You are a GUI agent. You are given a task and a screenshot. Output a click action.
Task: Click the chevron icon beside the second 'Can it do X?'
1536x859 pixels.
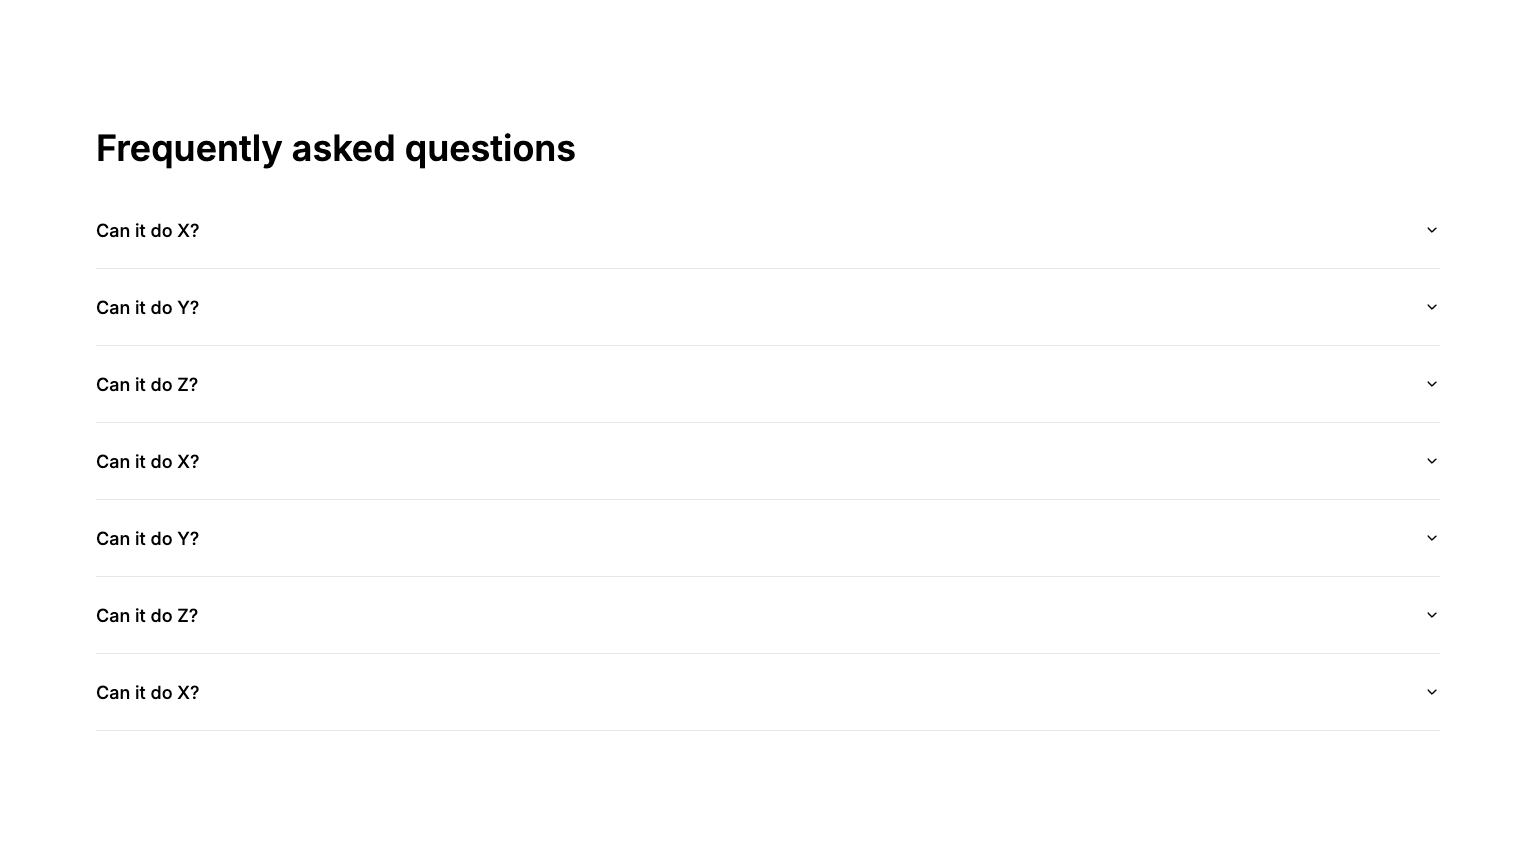(x=1432, y=461)
